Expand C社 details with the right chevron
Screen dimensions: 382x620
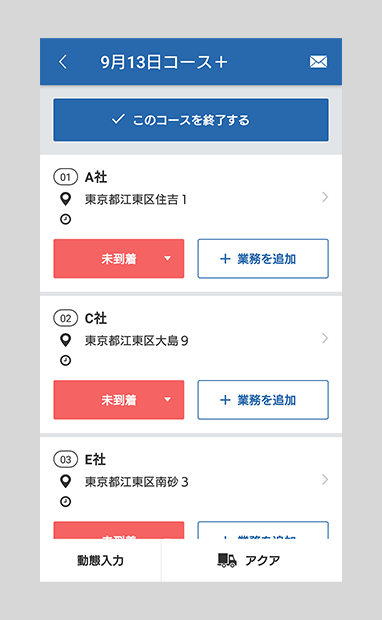click(x=325, y=338)
